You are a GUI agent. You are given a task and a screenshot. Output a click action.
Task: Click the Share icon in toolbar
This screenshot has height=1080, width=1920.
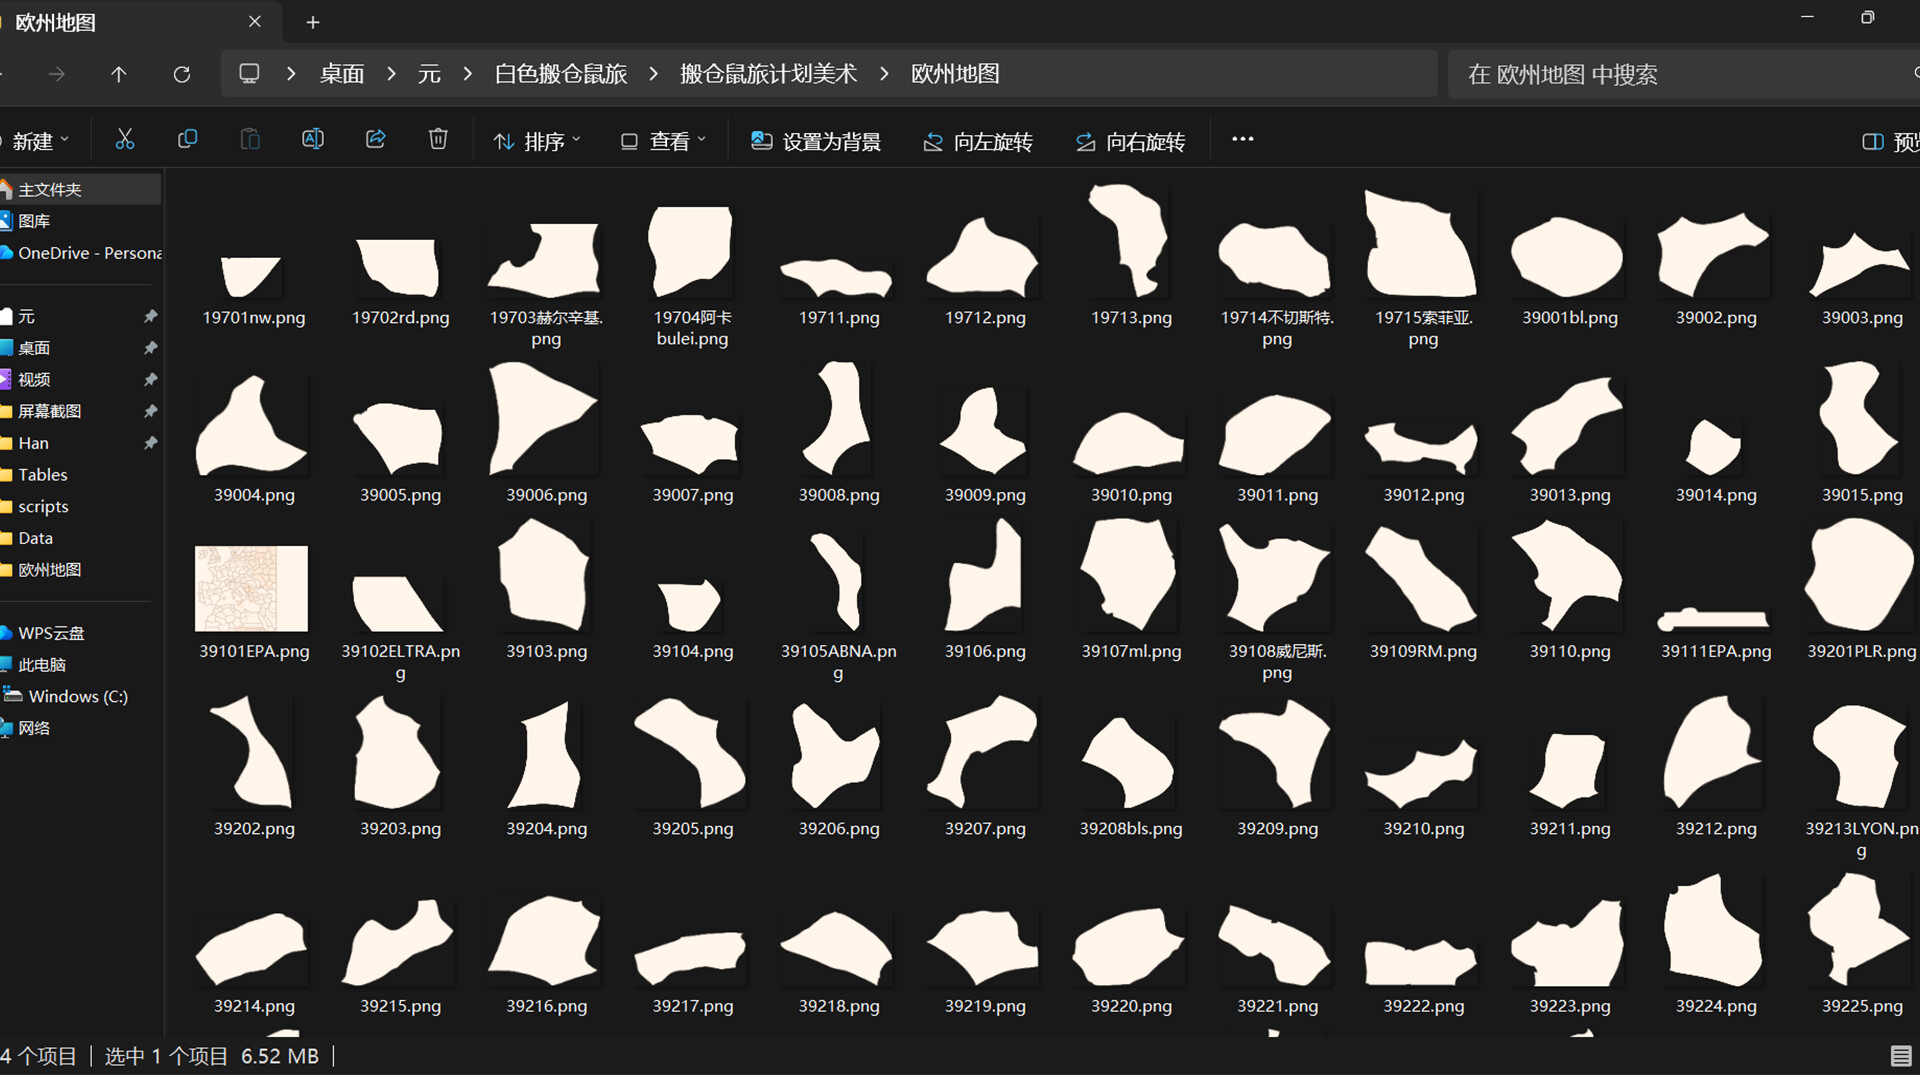(376, 140)
